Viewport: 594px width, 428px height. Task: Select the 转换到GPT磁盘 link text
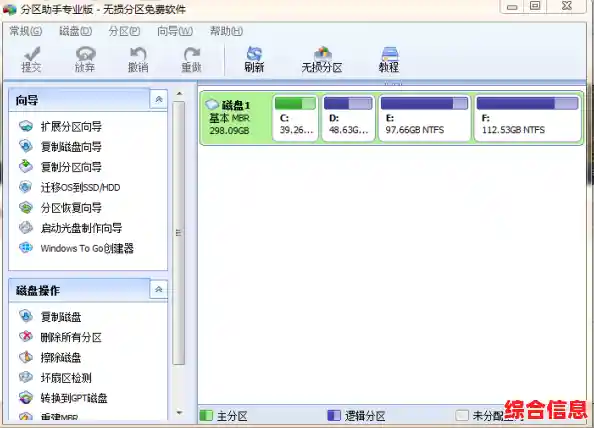tap(74, 398)
